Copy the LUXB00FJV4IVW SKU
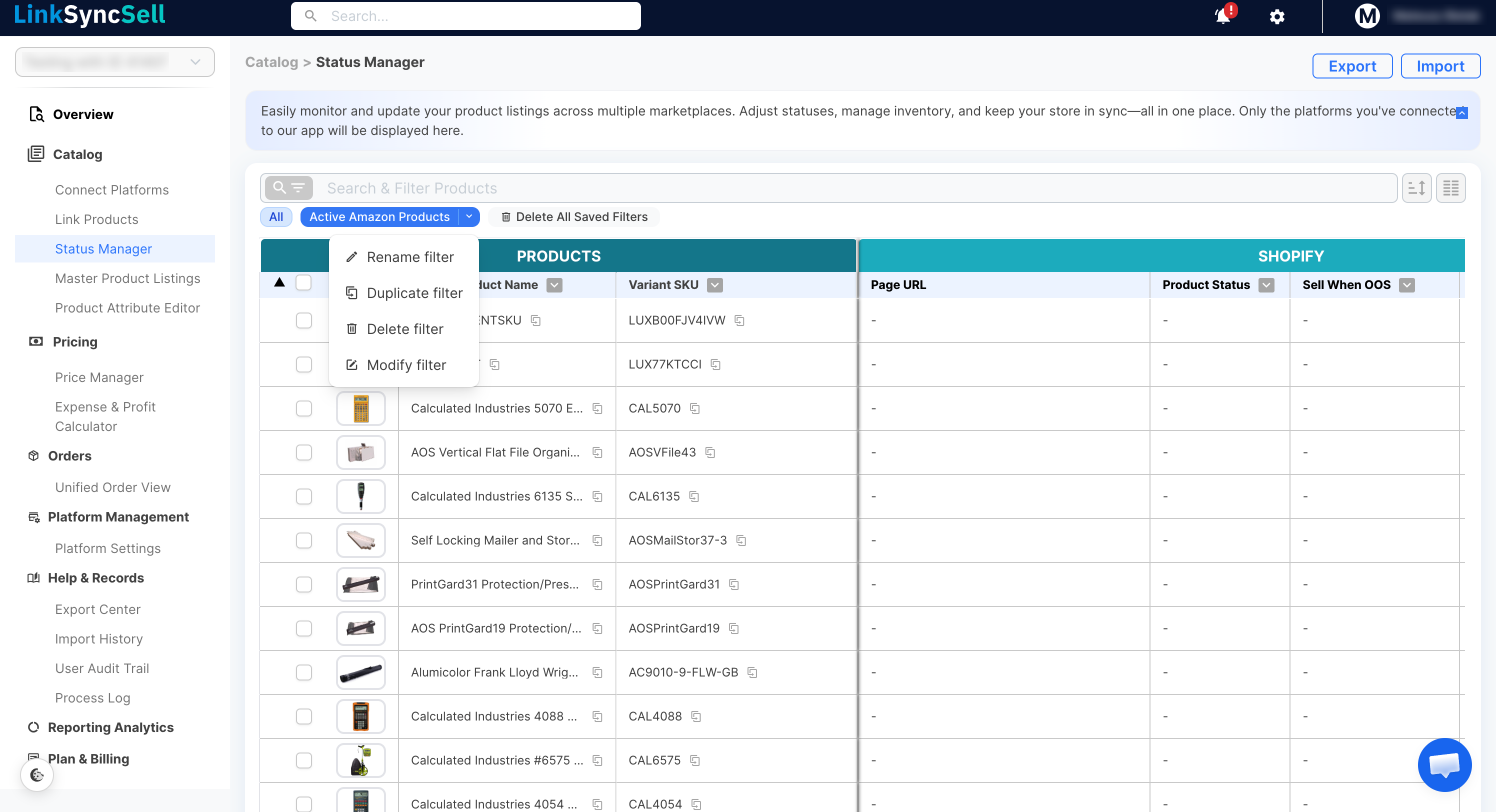Screen dimensions: 1497x812 [x=740, y=321]
